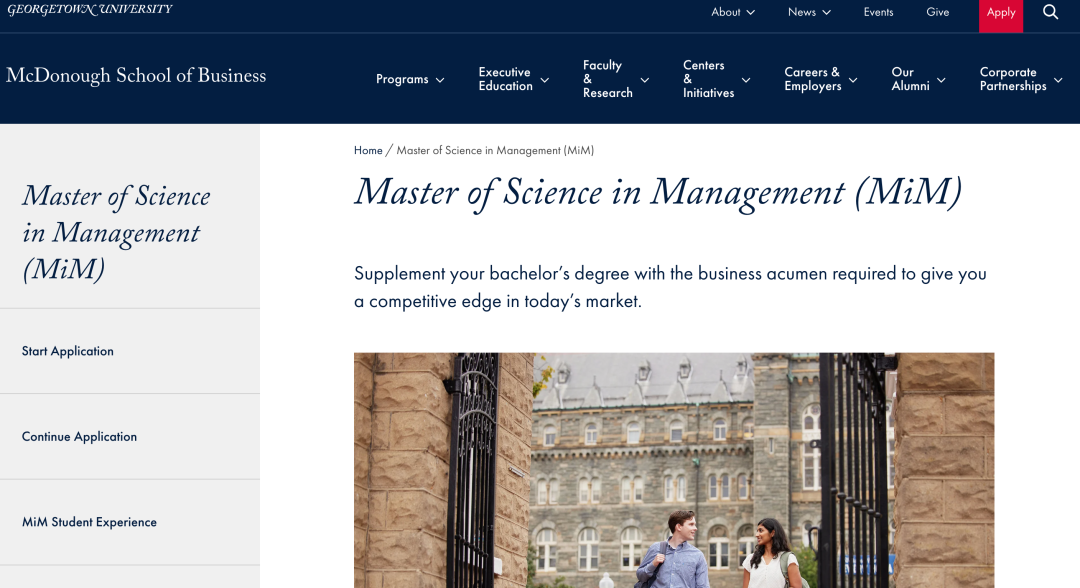Click the intro paragraph beginning 'Supplement your bachelor's degree'
Viewport: 1080px width, 588px height.
point(670,287)
